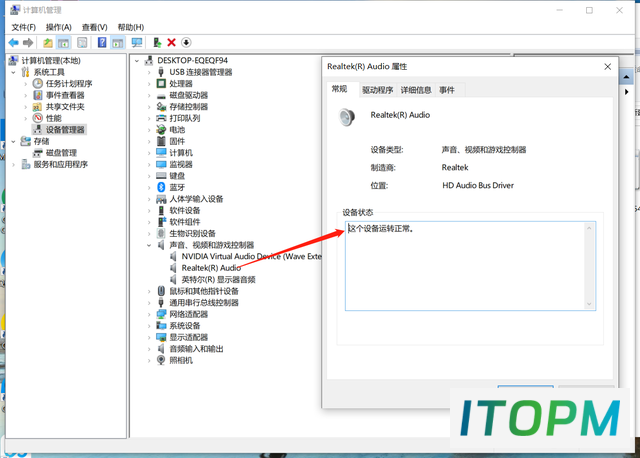
Task: Open the 操作(A) menu
Action: pos(58,27)
